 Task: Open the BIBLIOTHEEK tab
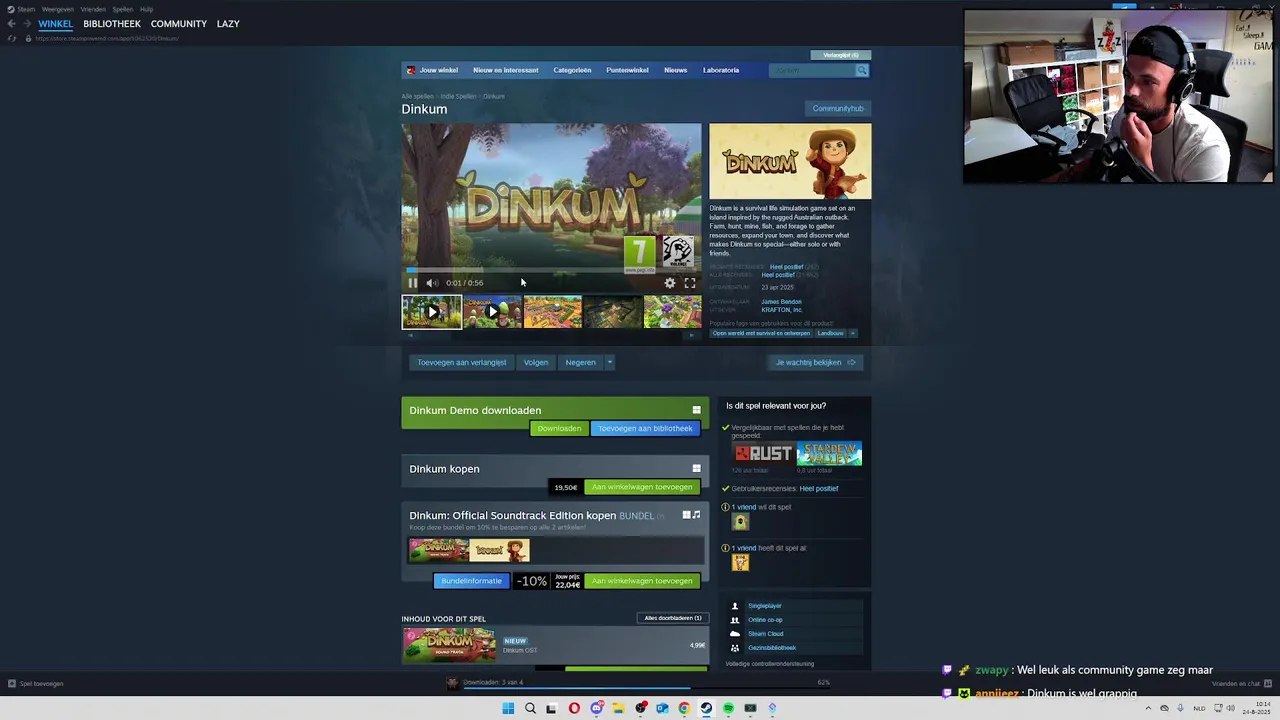pyautogui.click(x=112, y=23)
